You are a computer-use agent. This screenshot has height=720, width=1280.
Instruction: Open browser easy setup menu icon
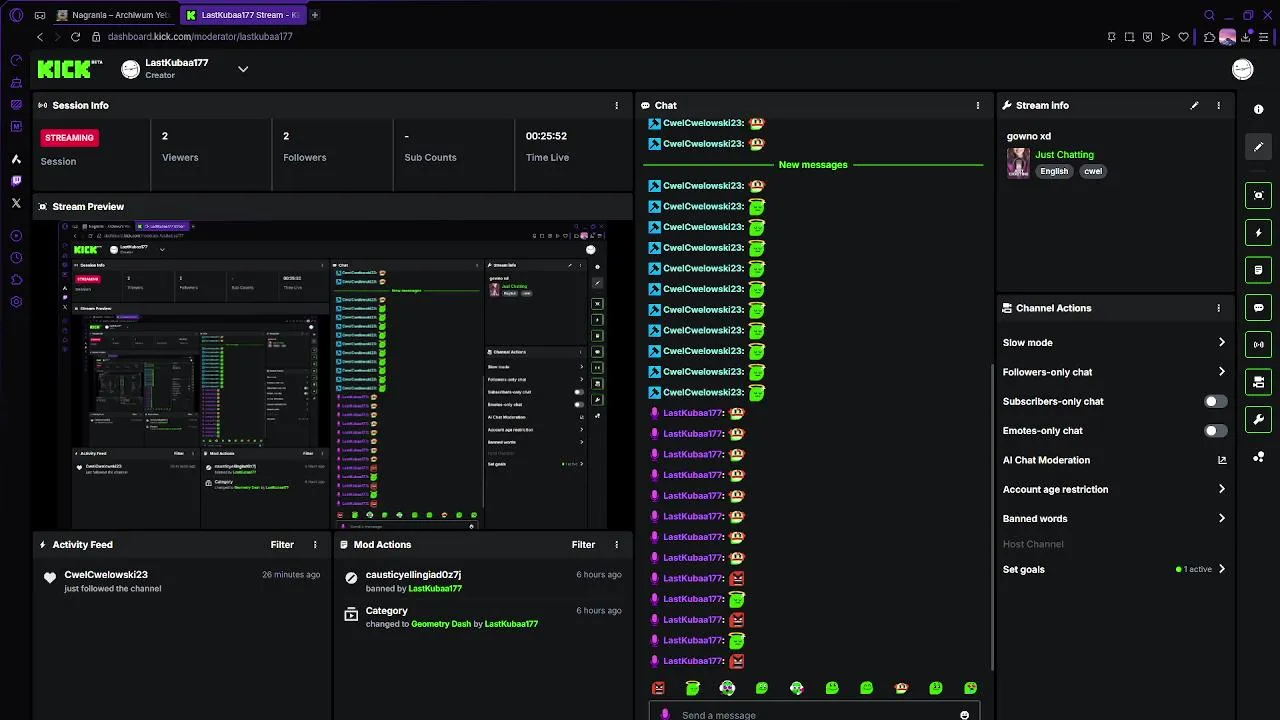click(x=1264, y=37)
